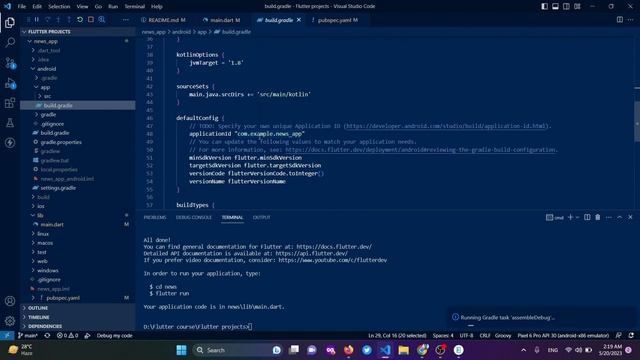Open the Accounts menu icon
This screenshot has width=640, height=360.
10,301
